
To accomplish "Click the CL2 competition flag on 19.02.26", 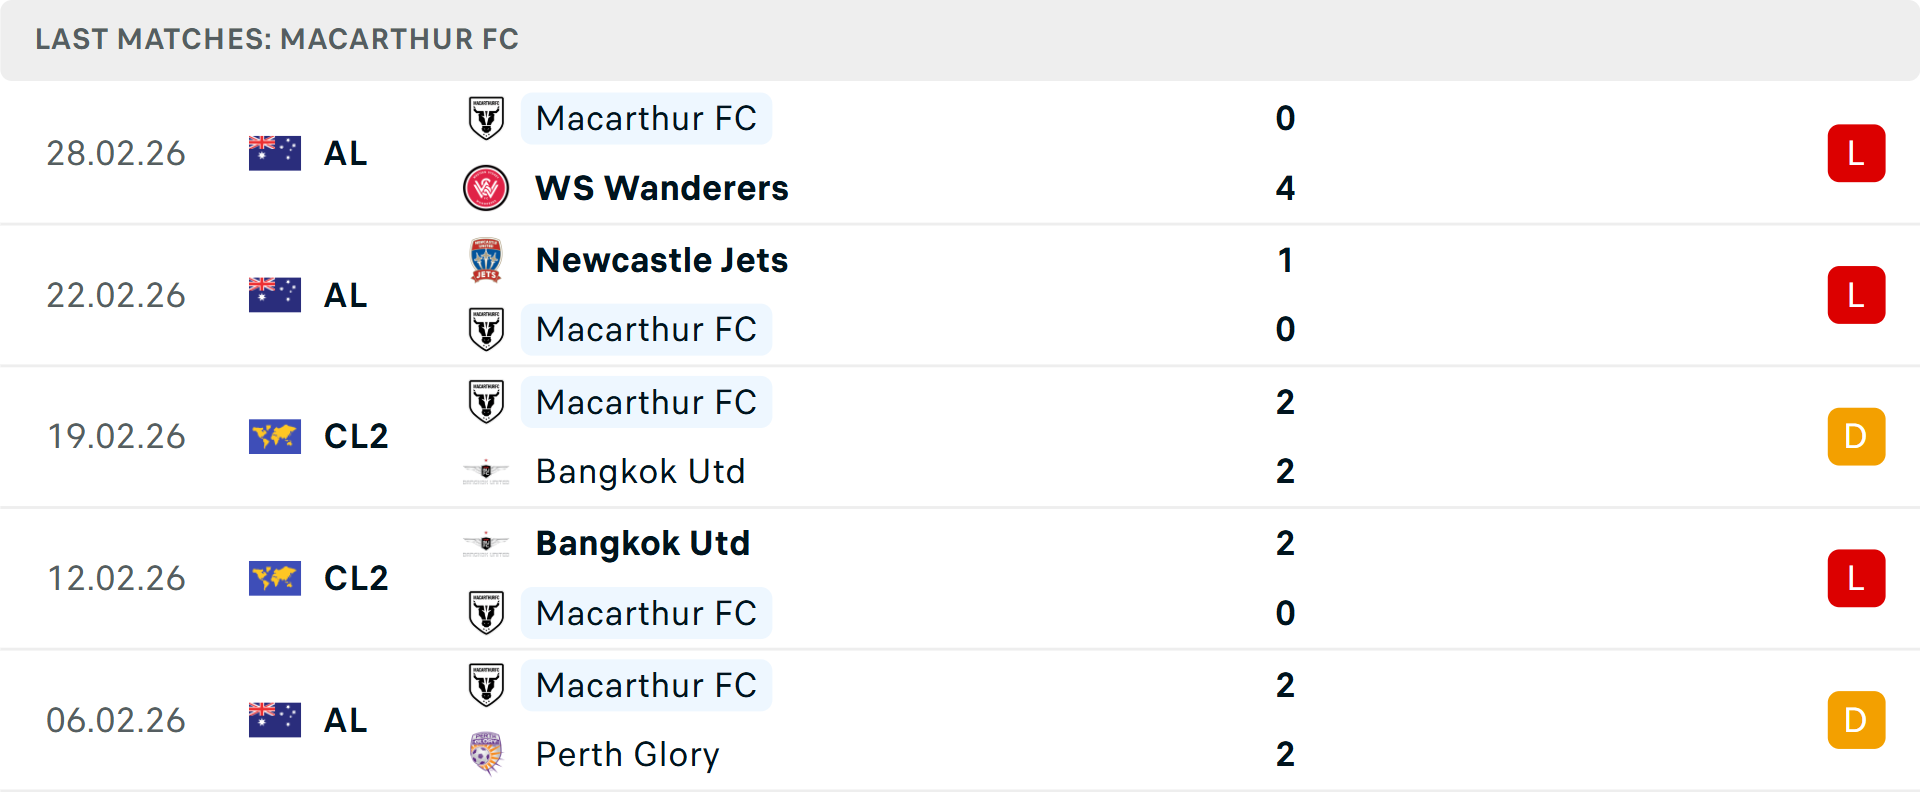I will coord(275,437).
